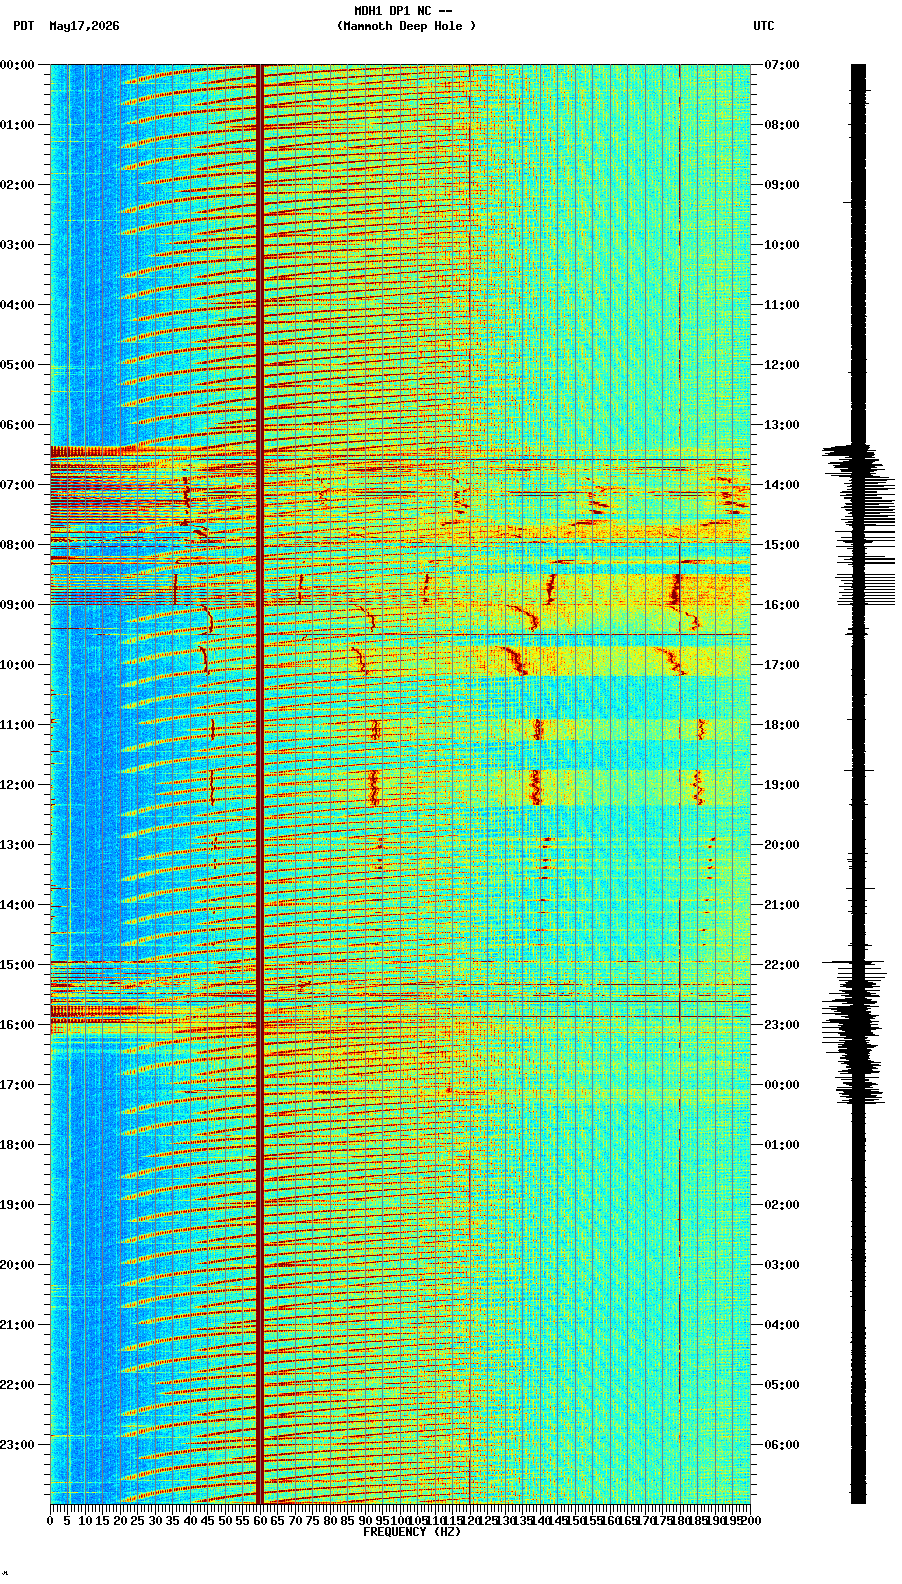Viewport: 902px width, 1584px height.
Task: Click the 06:00 PDT time label
Action: tap(17, 425)
